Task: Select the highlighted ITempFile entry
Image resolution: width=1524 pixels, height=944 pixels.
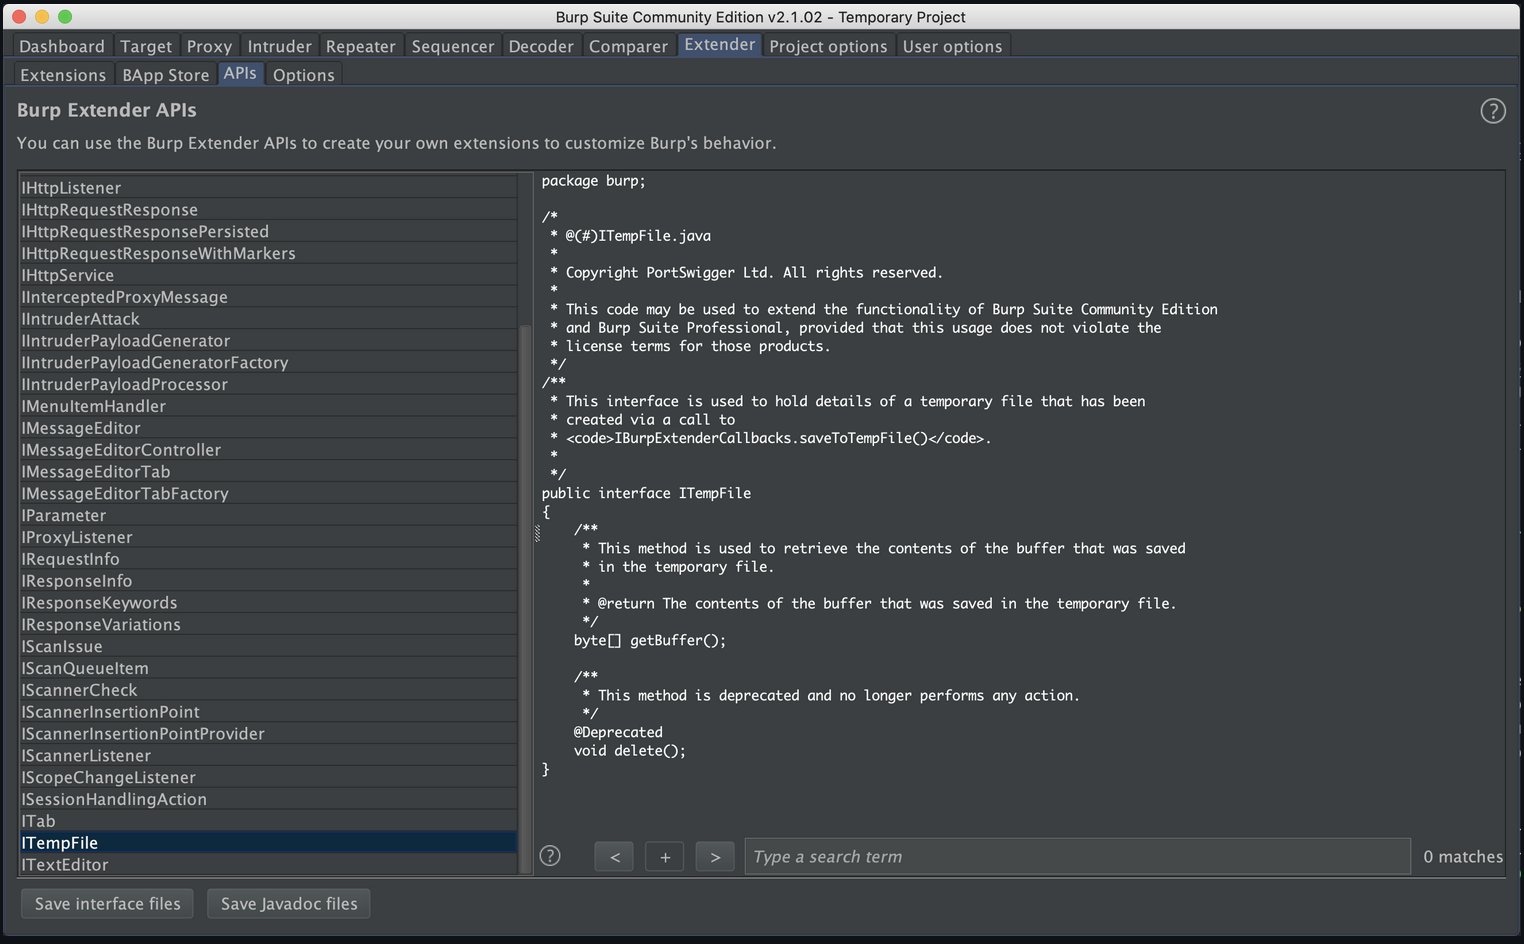Action: pyautogui.click(x=268, y=843)
